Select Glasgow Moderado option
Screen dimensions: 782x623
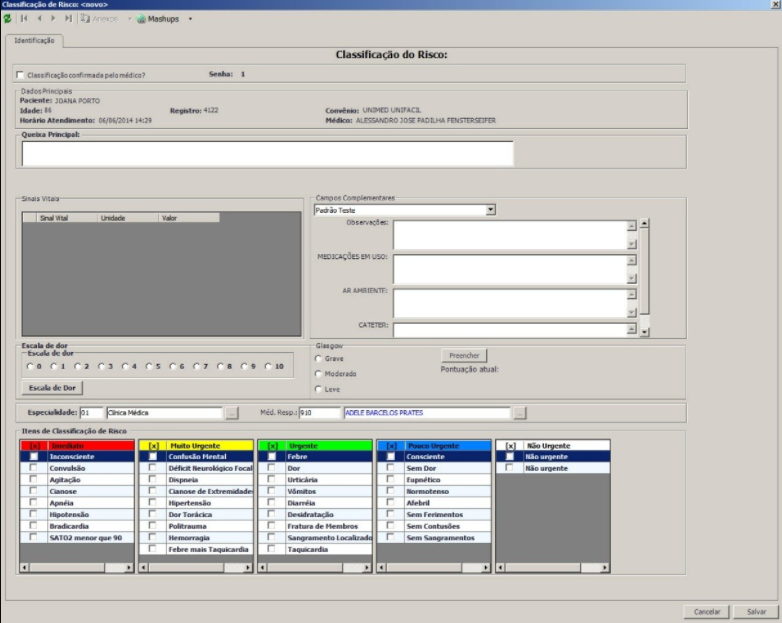pyautogui.click(x=318, y=374)
